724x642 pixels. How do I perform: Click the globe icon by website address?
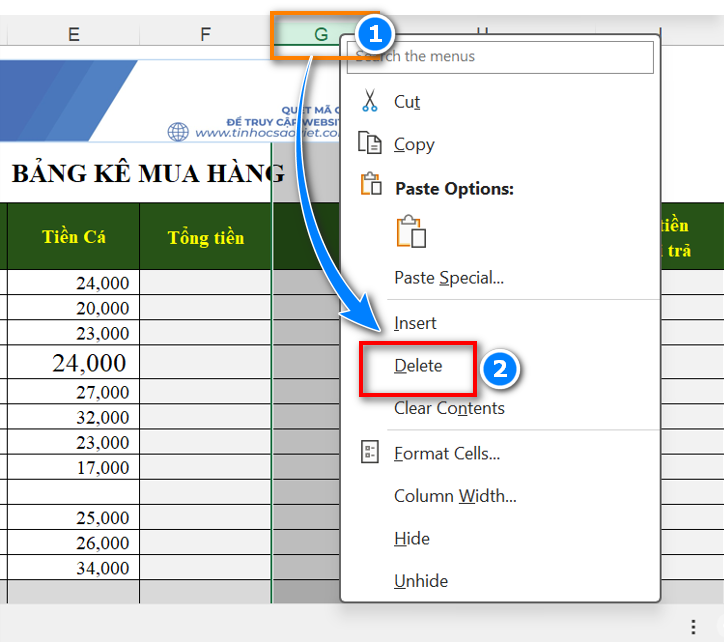point(178,132)
